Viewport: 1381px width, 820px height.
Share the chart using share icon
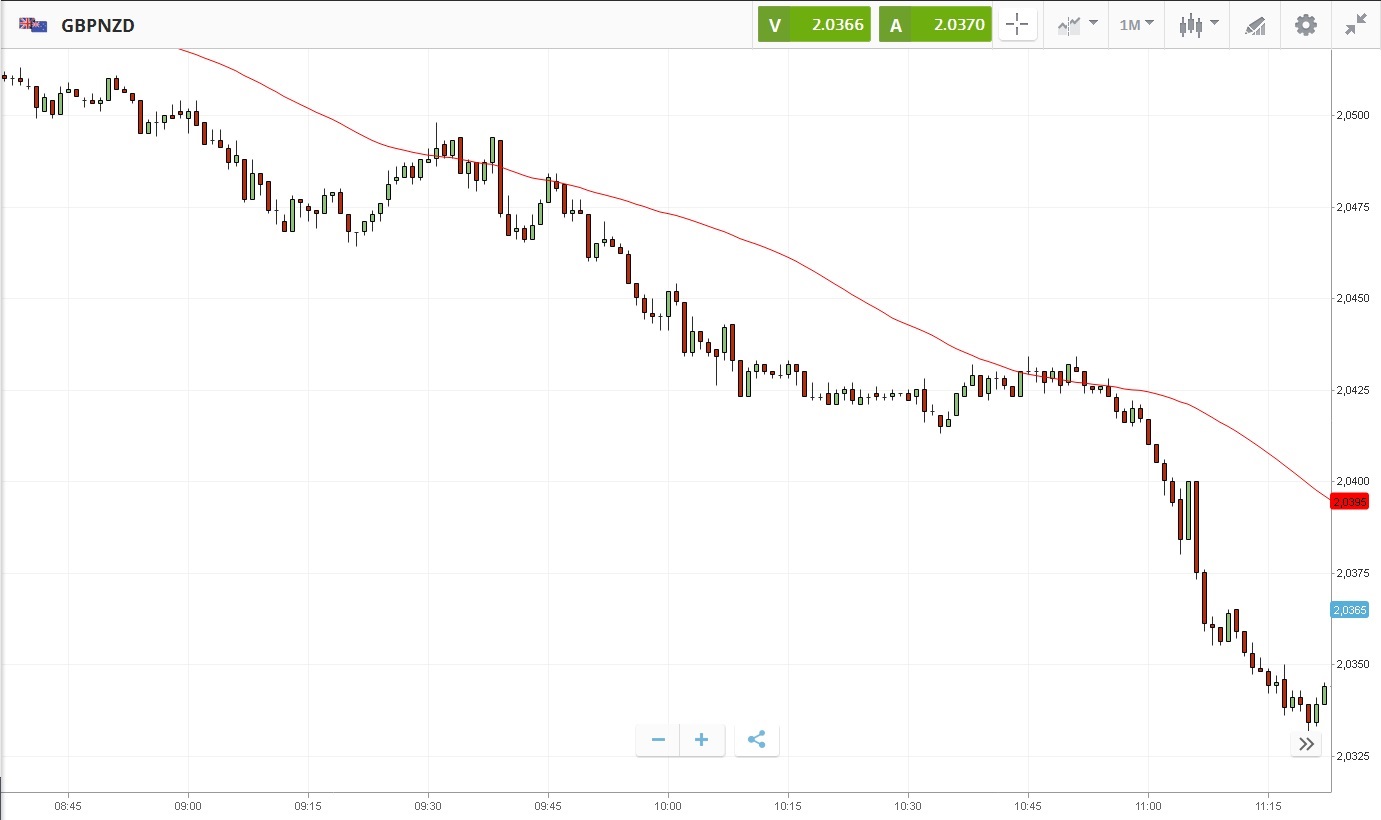tap(757, 740)
